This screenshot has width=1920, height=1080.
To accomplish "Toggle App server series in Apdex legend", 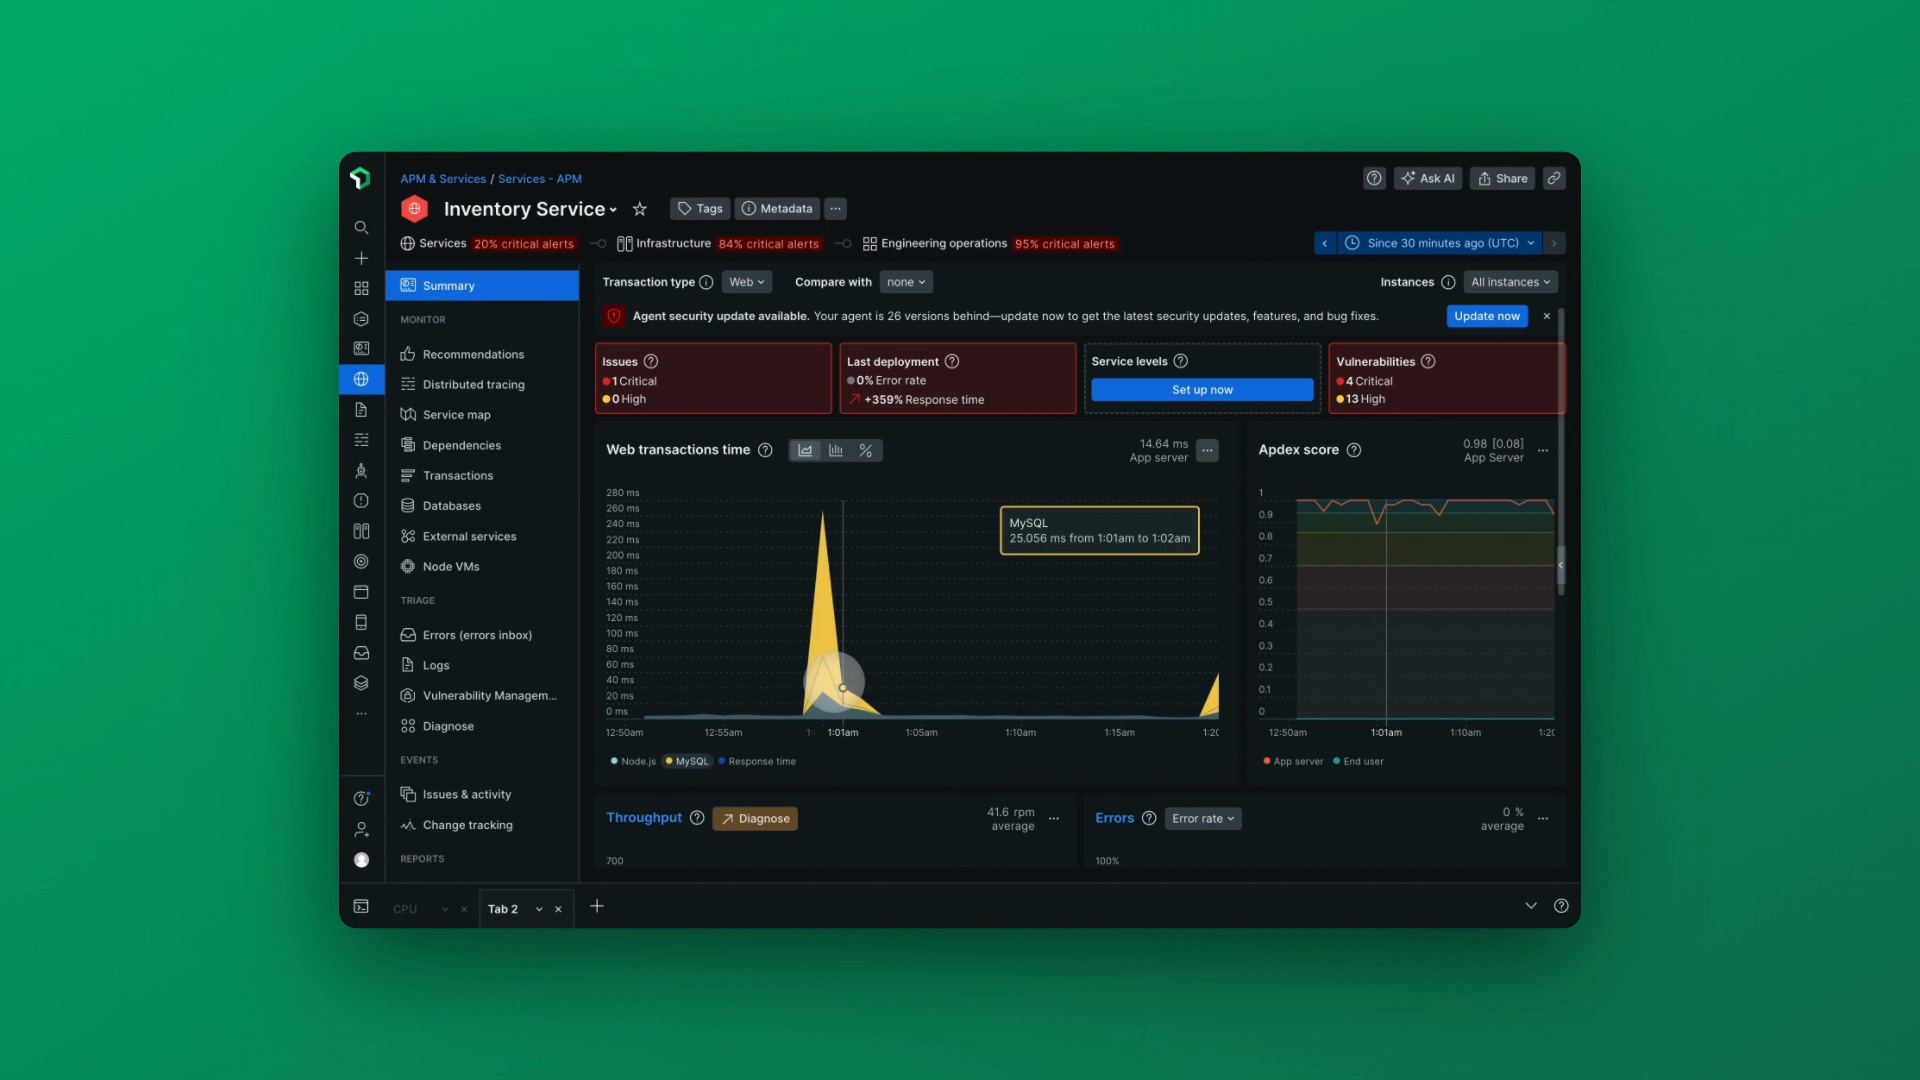I will point(1293,761).
